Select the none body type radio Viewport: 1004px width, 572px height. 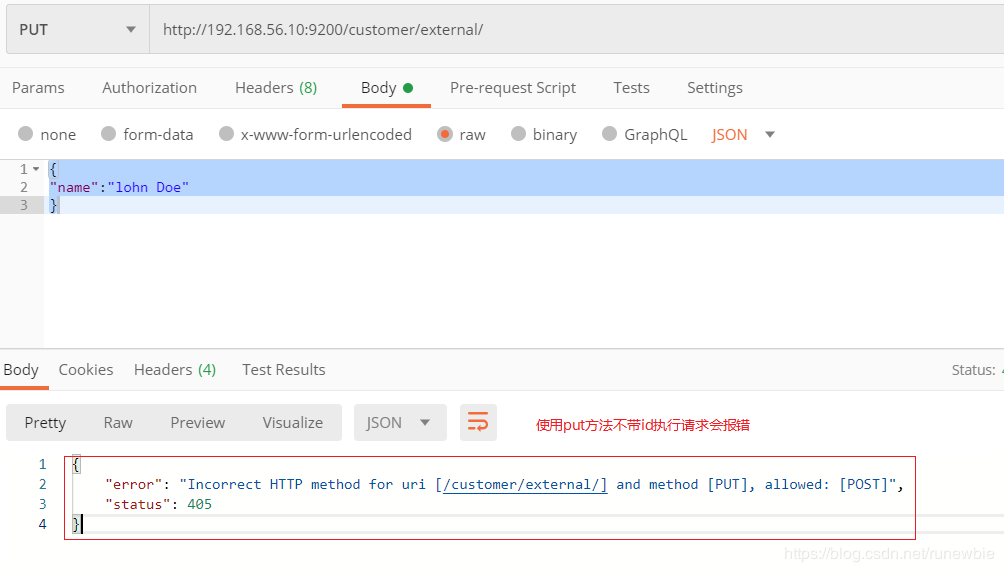coord(26,134)
